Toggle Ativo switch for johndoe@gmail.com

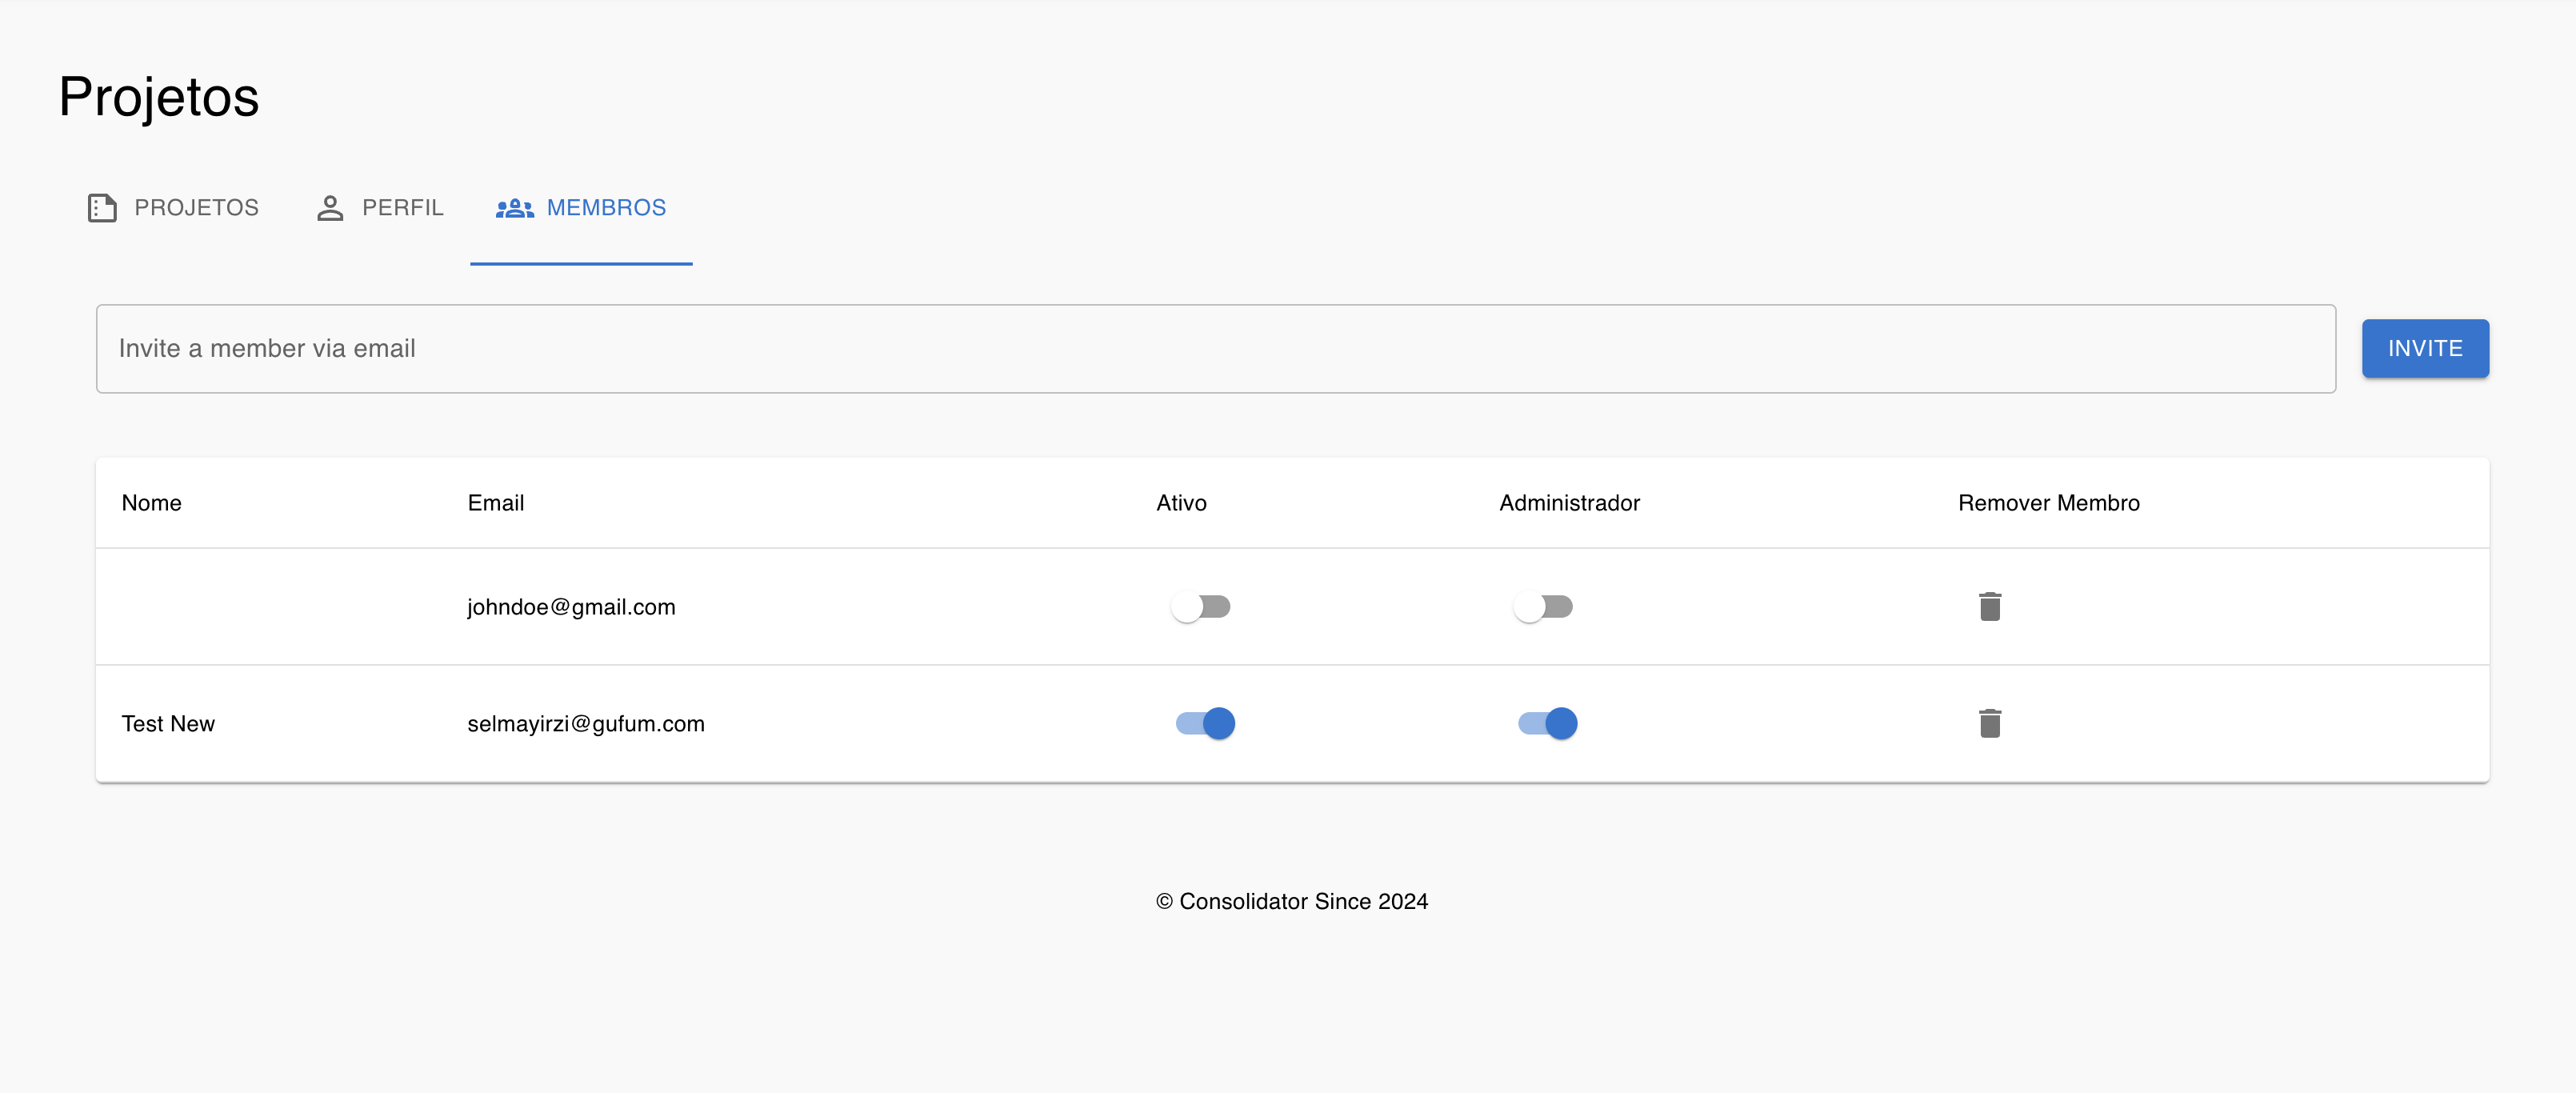[x=1201, y=607]
